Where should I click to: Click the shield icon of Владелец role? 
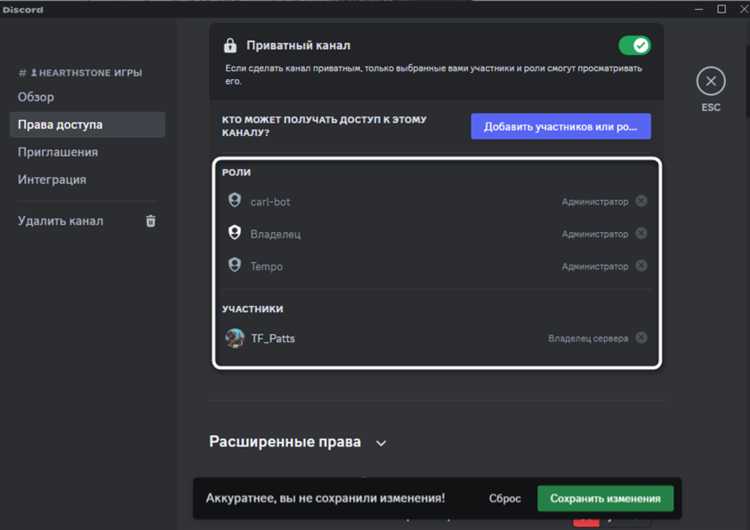(x=234, y=232)
